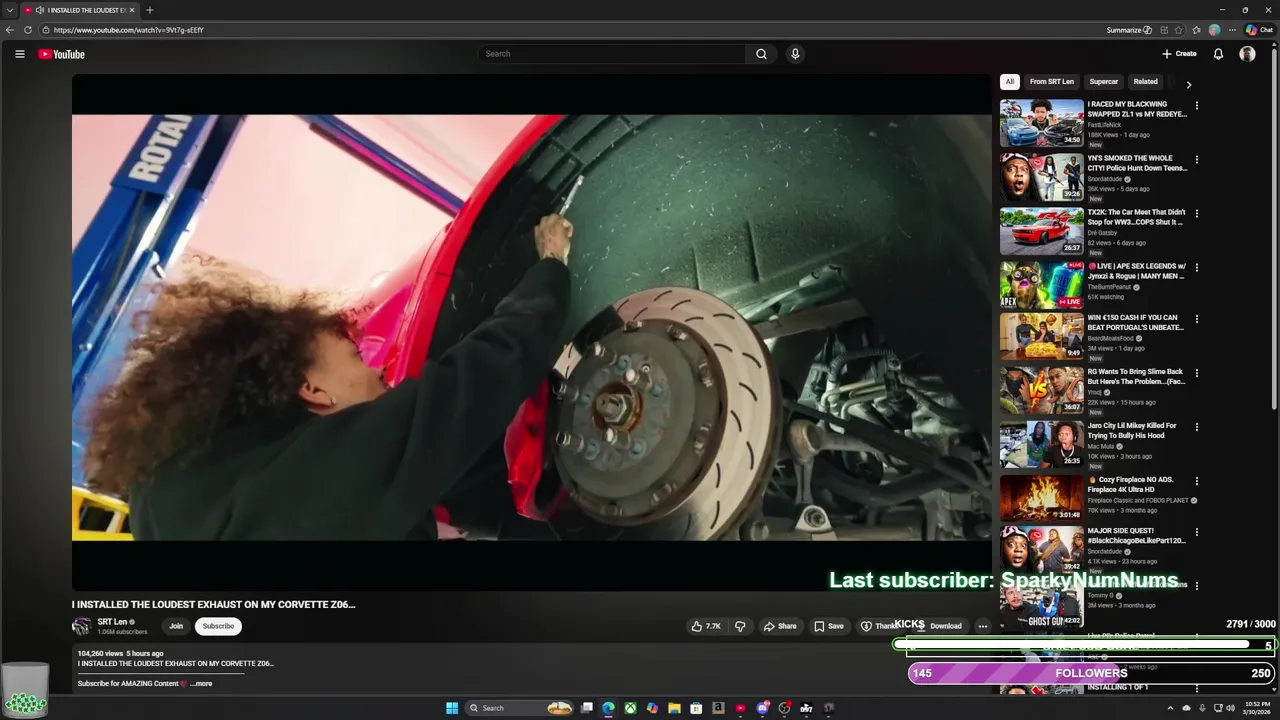Open the APE SEX LEGENDS live stream thumbnail

click(1041, 284)
